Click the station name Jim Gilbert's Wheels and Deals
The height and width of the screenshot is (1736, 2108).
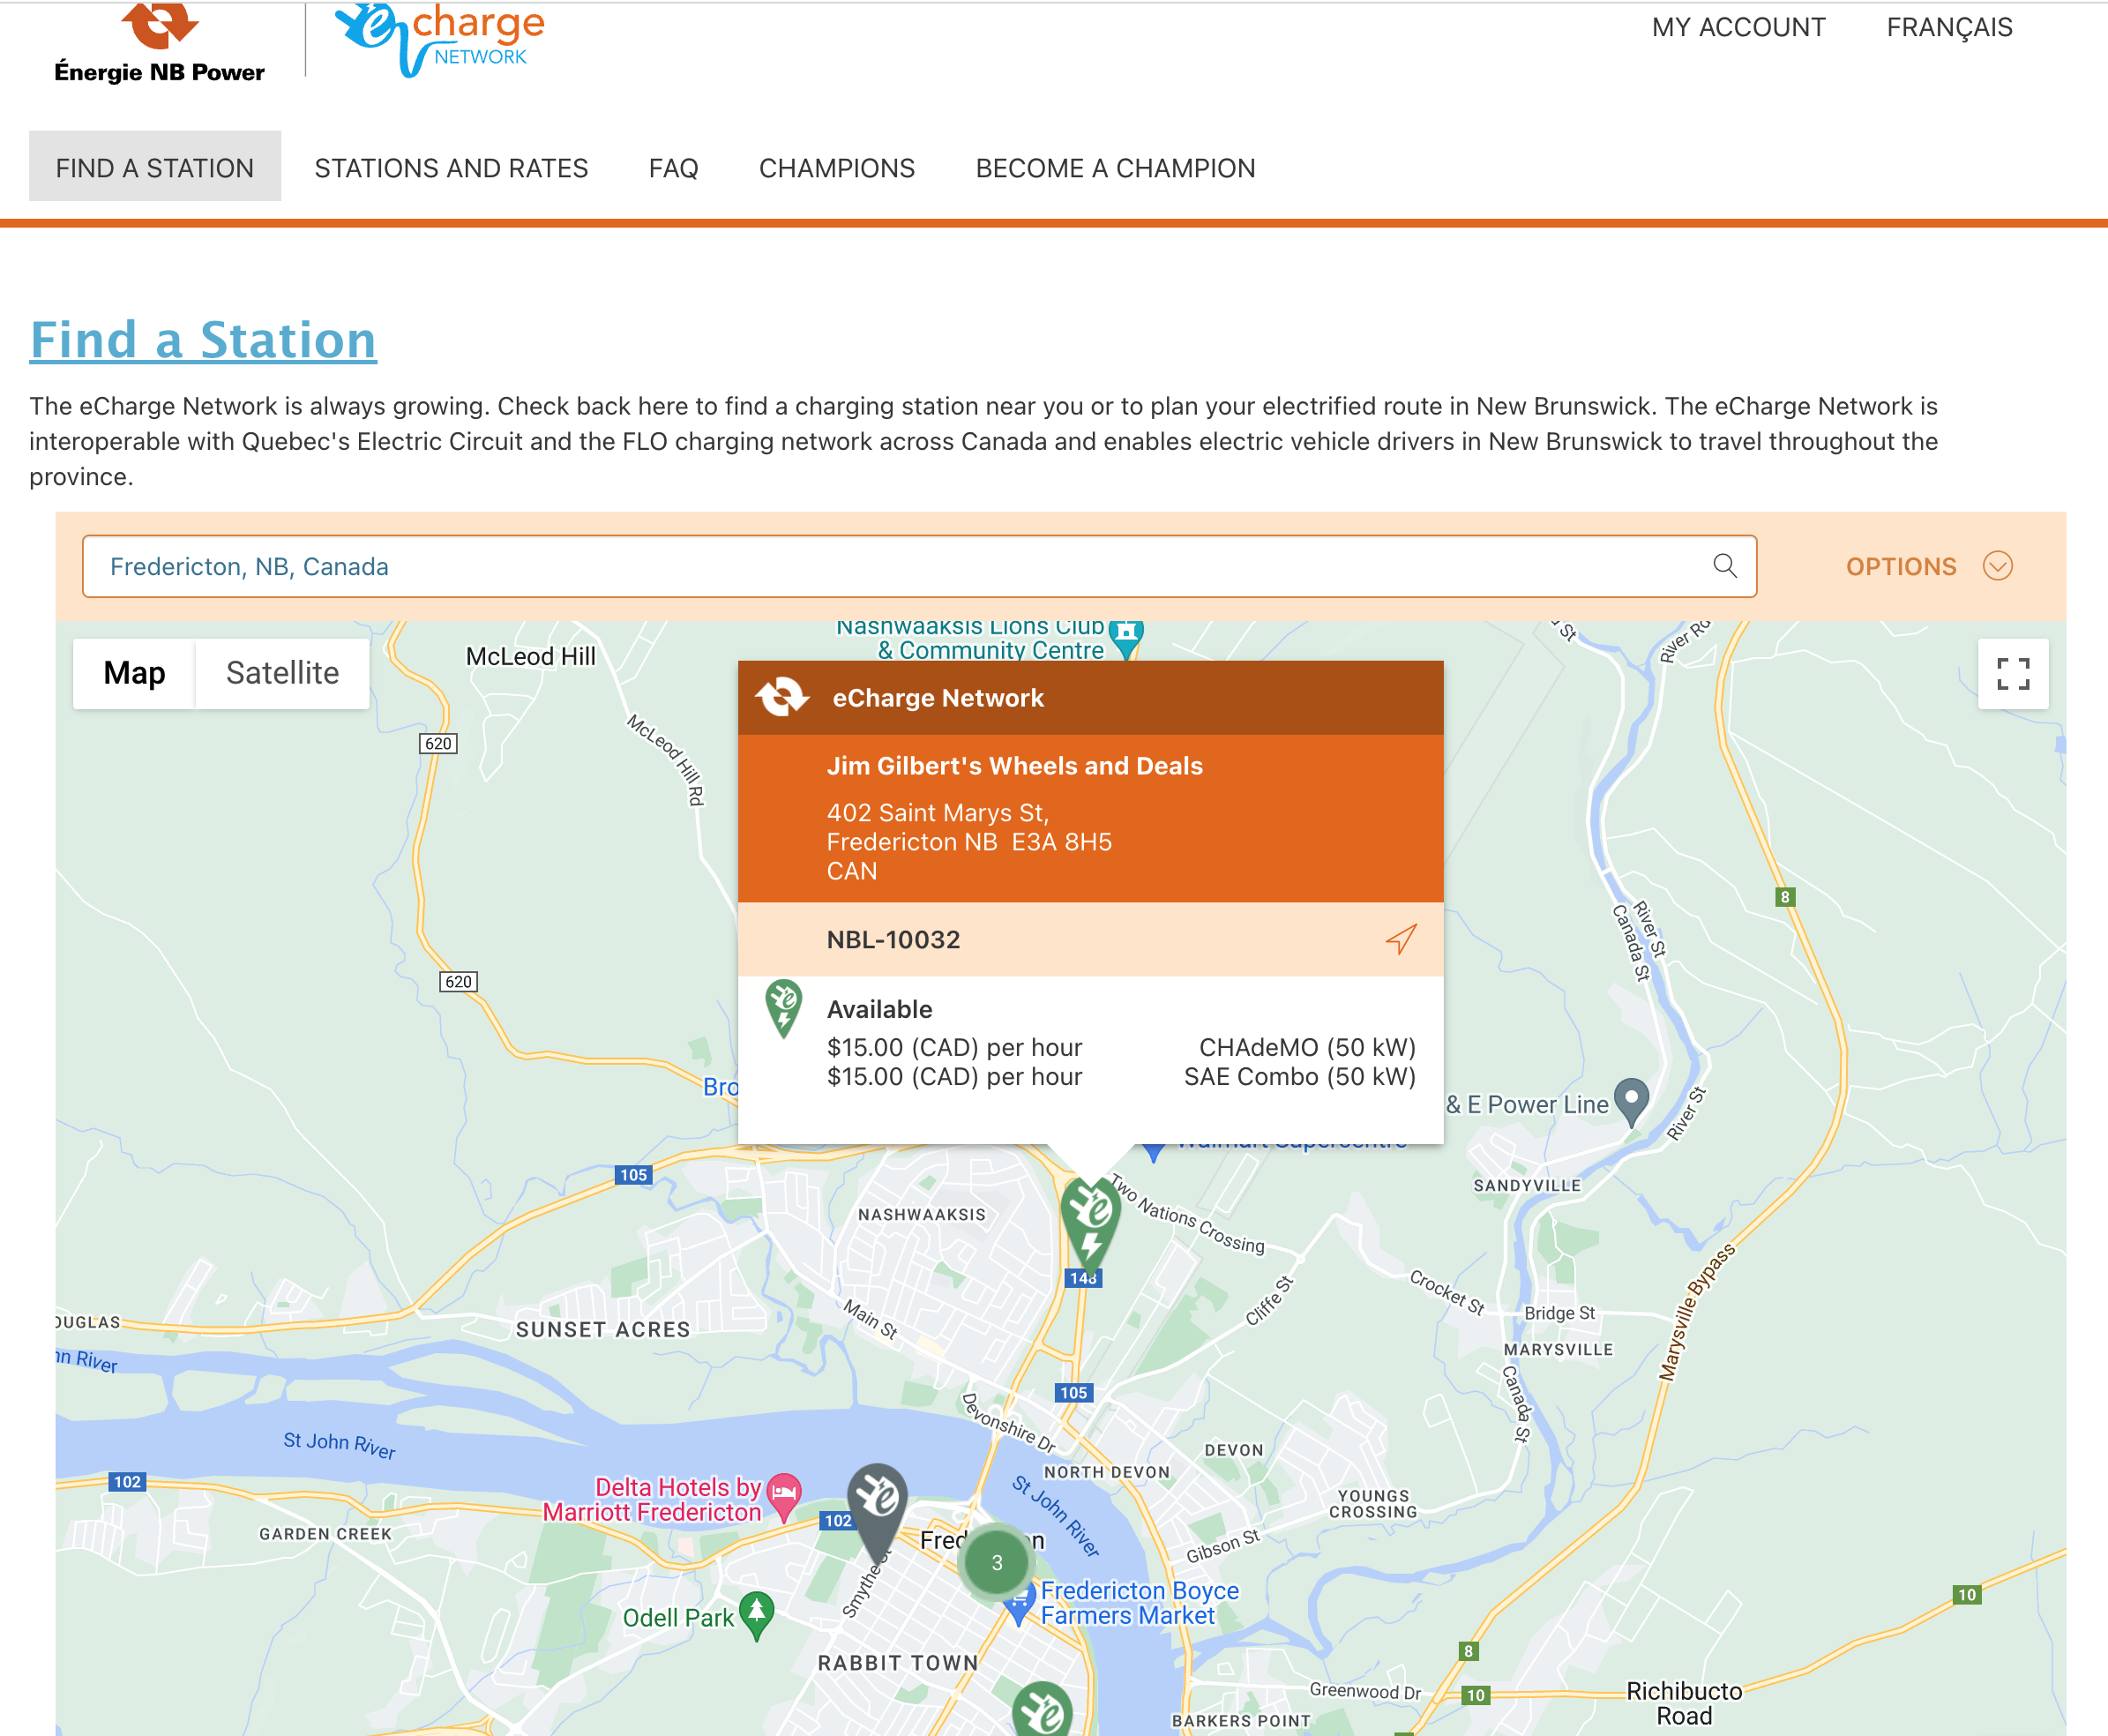1014,766
